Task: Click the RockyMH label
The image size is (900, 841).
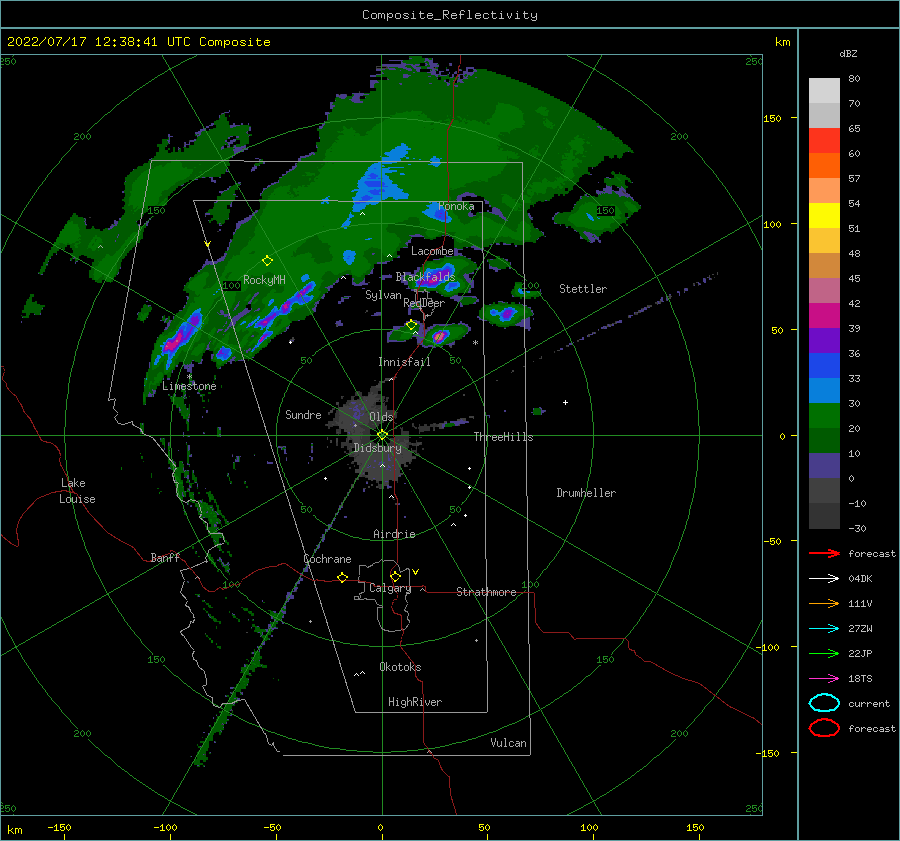Action: 264,280
